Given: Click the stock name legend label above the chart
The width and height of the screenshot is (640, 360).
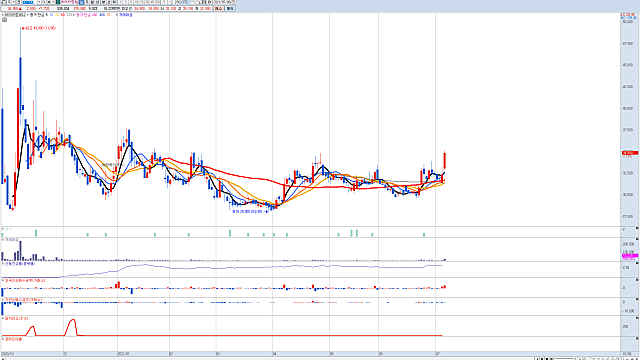Looking at the screenshot, I should point(14,15).
